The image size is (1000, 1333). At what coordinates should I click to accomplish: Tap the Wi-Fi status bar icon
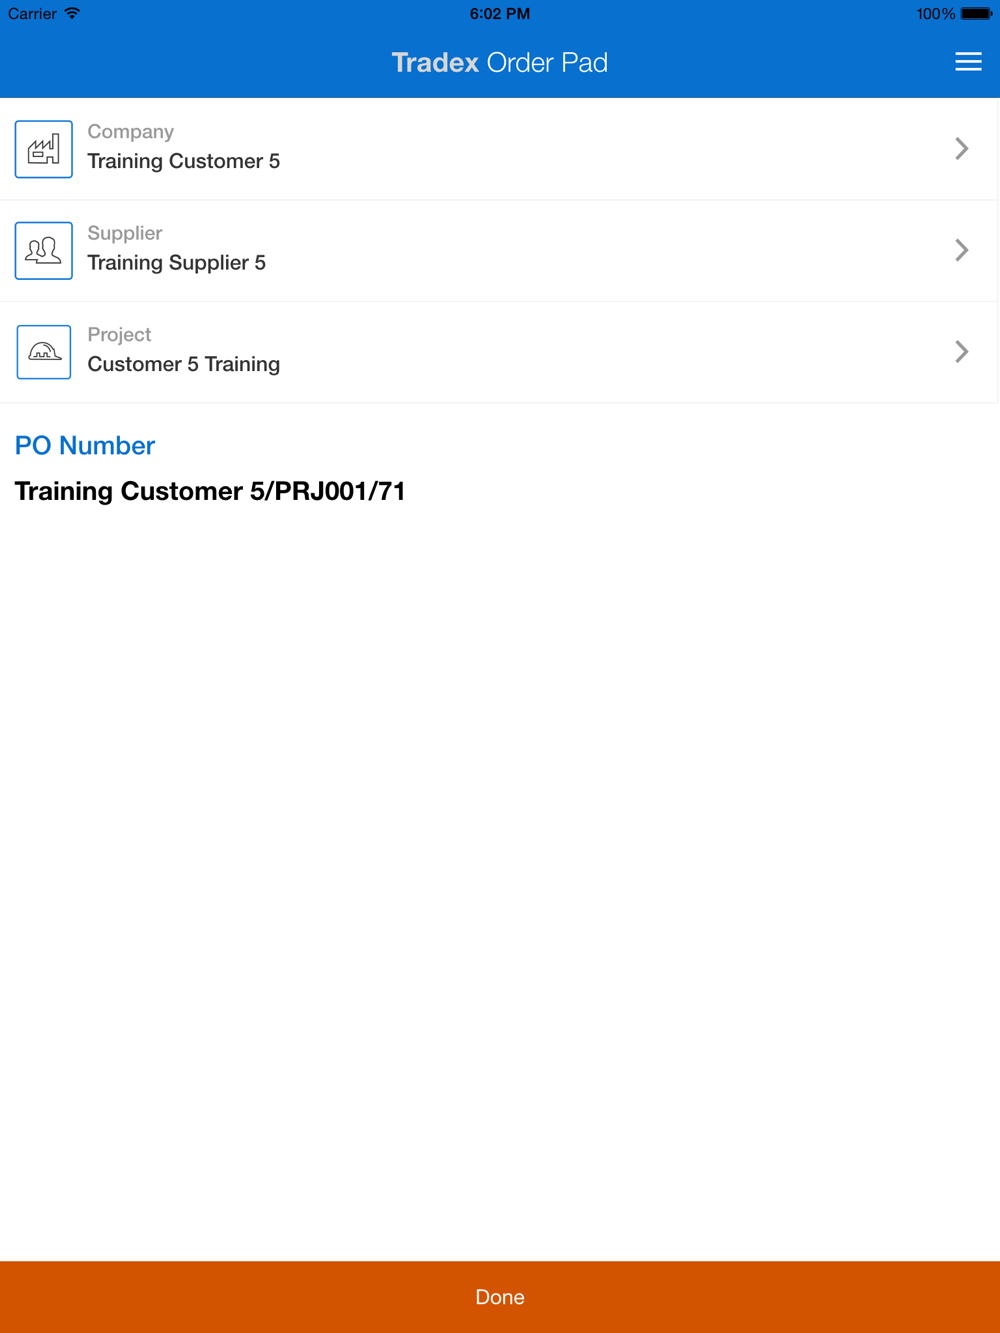[72, 14]
